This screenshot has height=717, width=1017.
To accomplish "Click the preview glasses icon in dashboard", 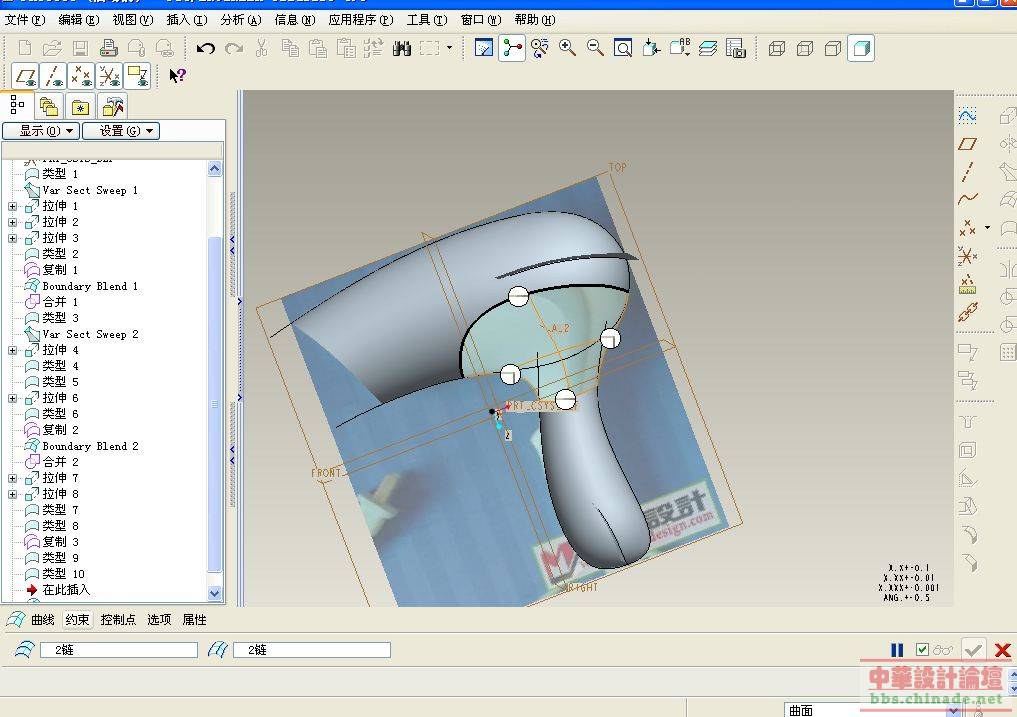I will [942, 650].
